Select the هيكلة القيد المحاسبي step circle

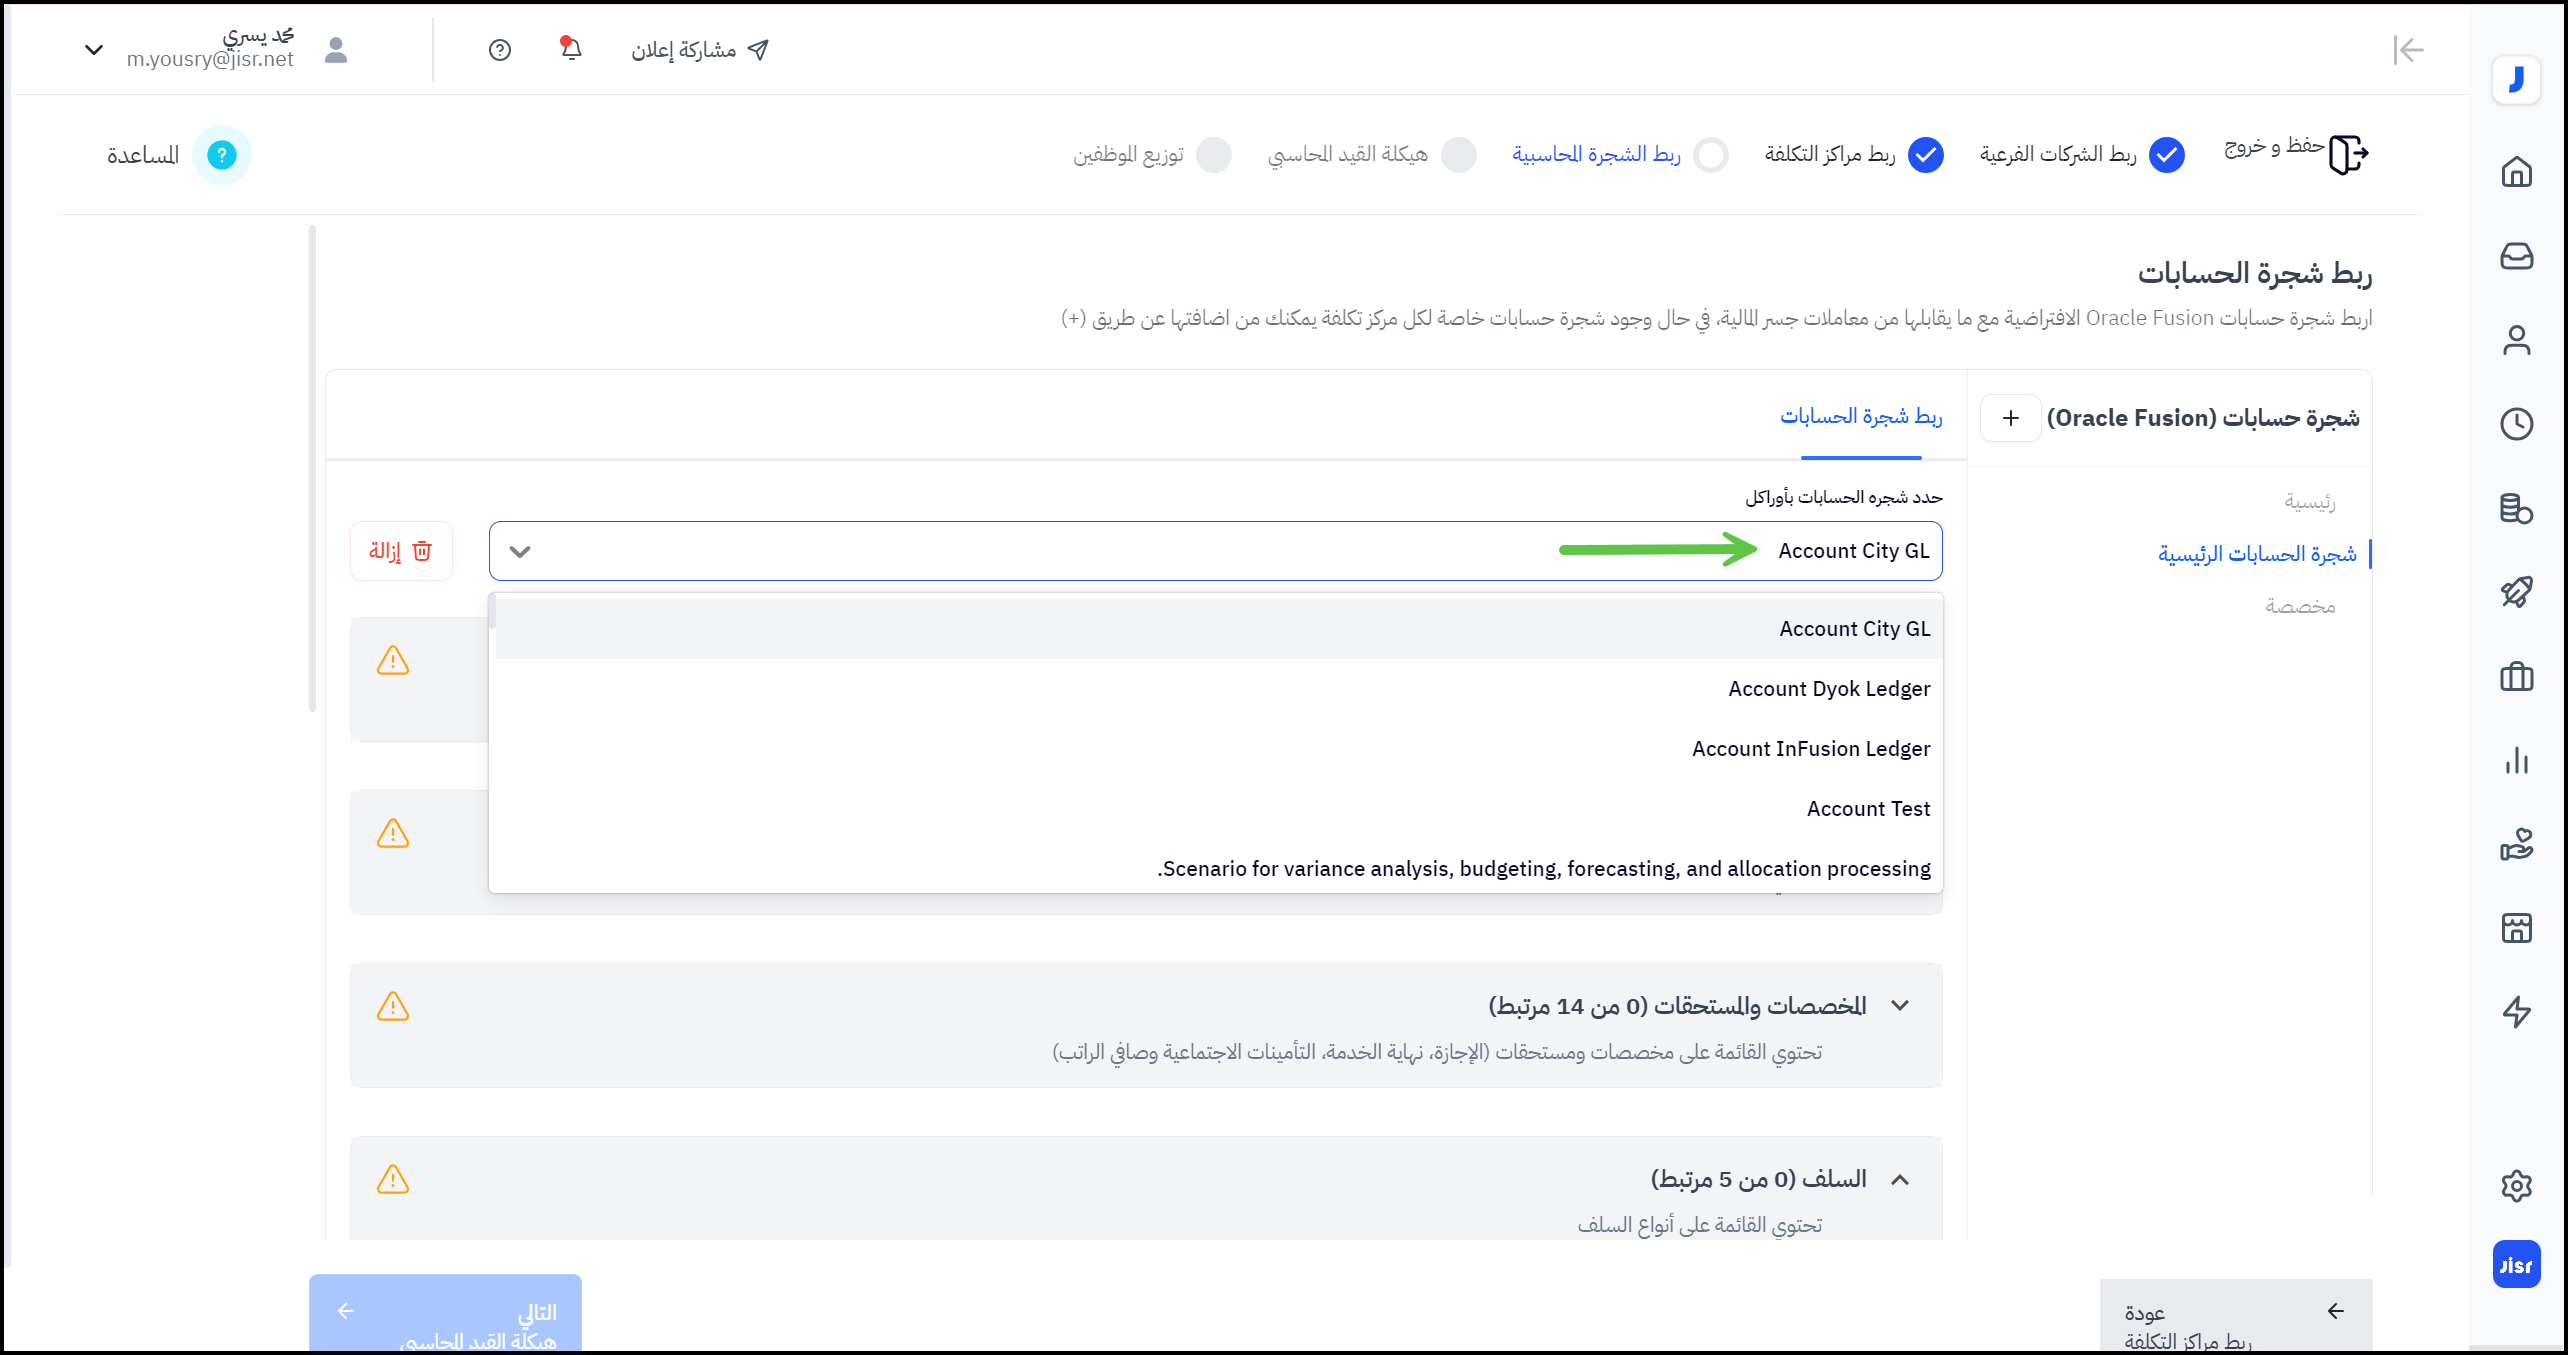coord(1459,155)
